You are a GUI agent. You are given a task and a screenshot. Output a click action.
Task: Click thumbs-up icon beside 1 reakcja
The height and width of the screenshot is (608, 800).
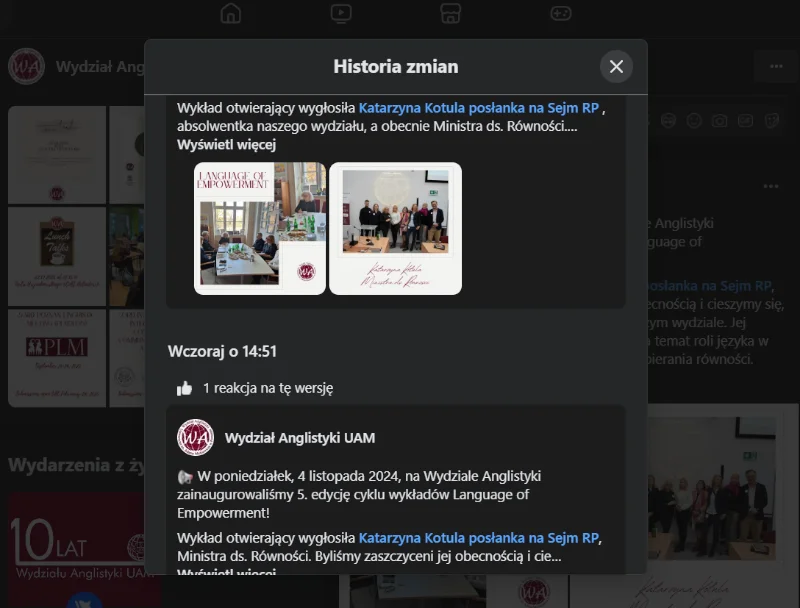click(x=184, y=388)
